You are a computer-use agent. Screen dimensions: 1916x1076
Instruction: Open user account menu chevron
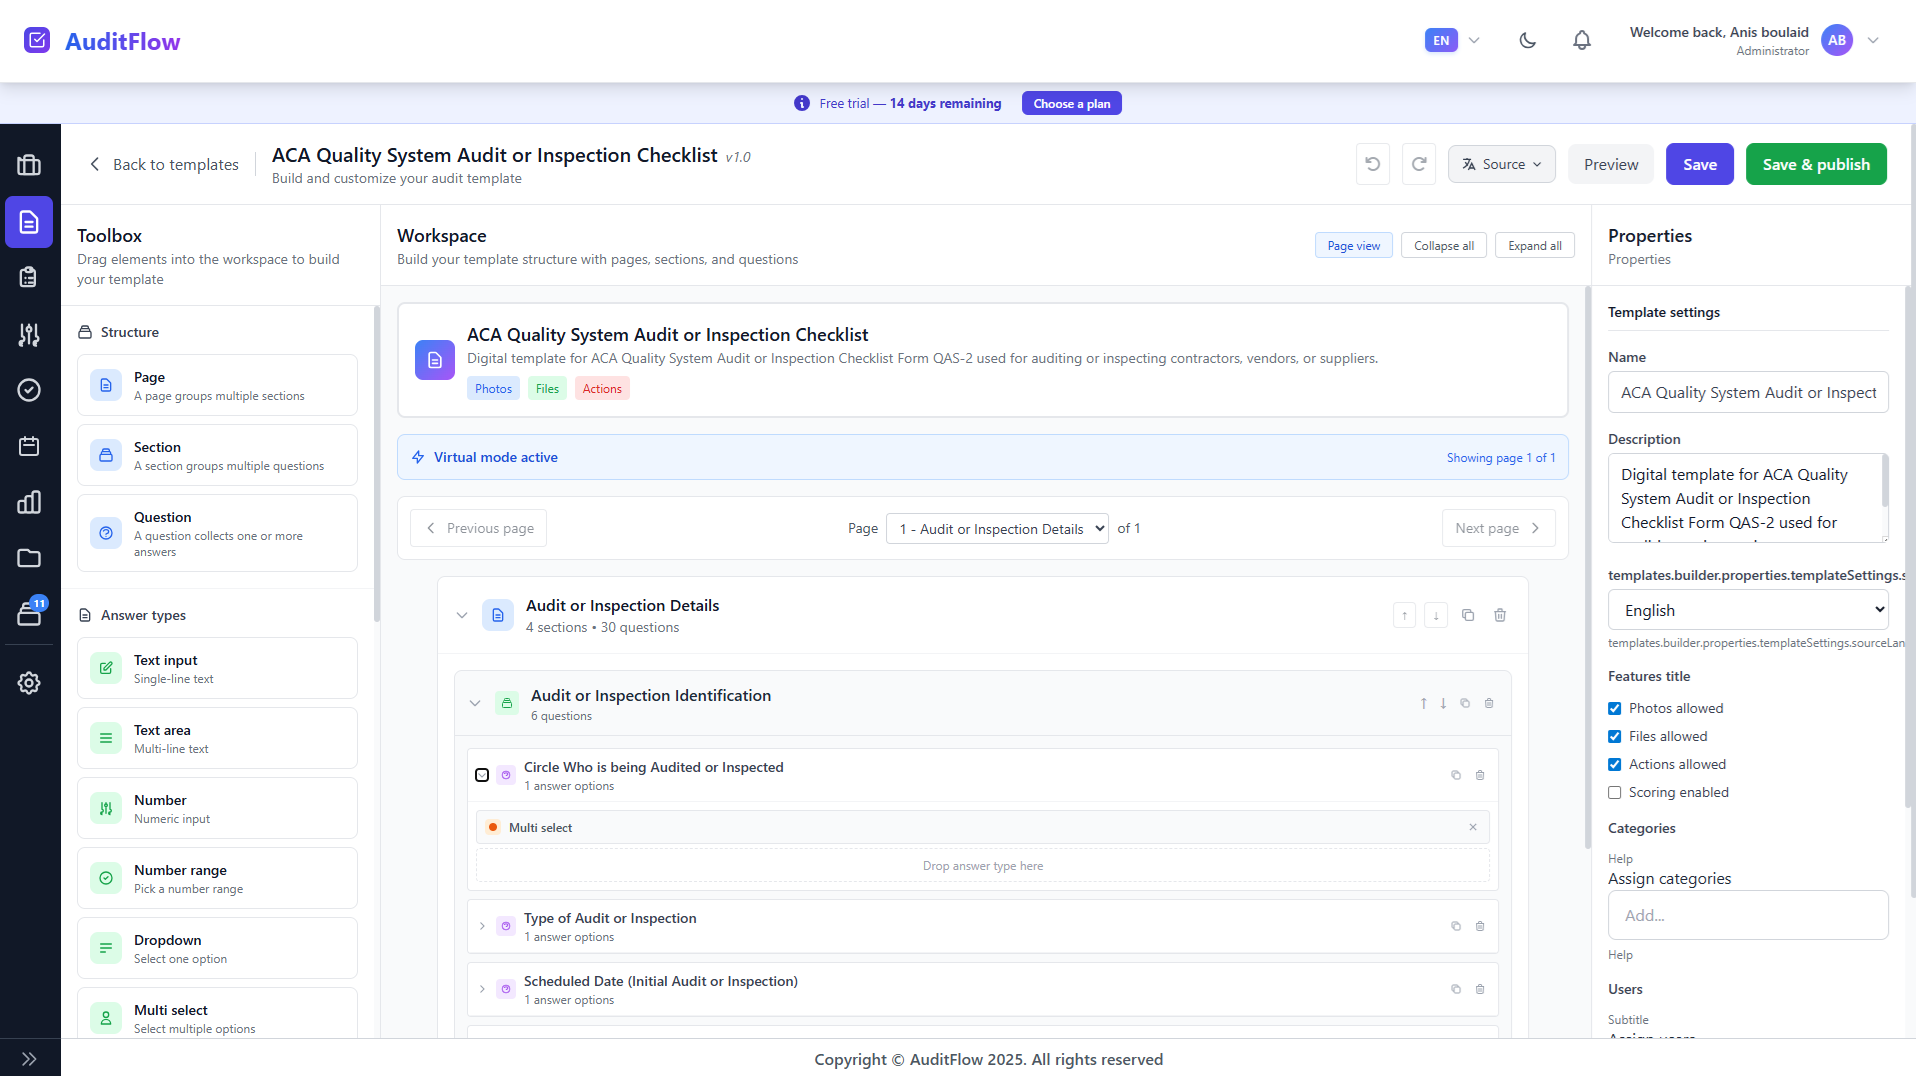coord(1873,41)
